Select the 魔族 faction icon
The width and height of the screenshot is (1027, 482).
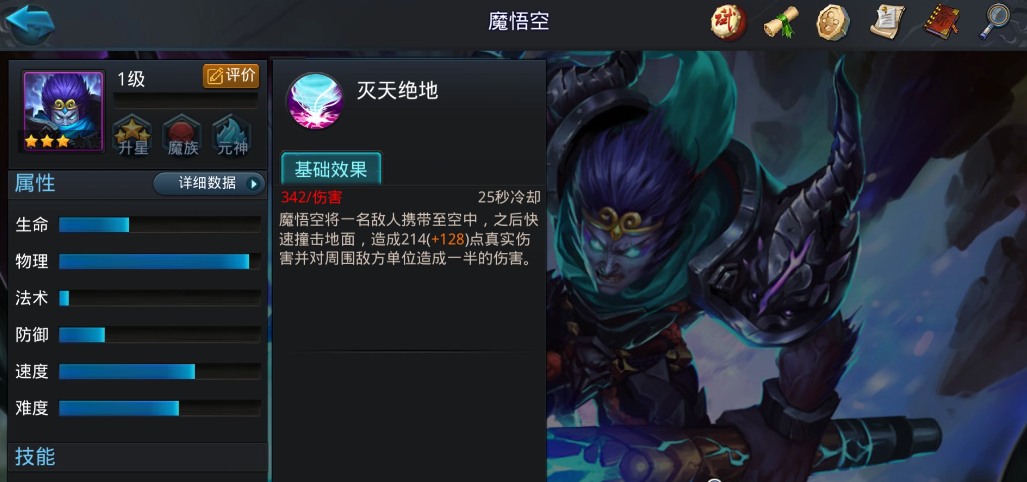pos(183,136)
